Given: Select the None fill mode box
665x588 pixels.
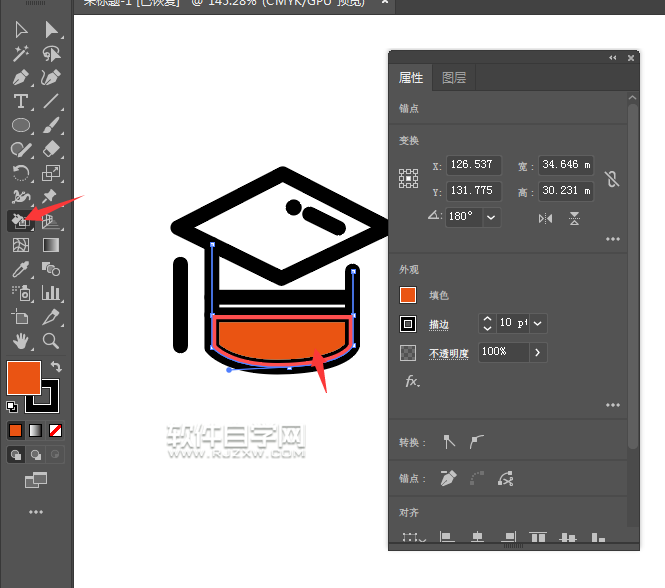Looking at the screenshot, I should 57,431.
